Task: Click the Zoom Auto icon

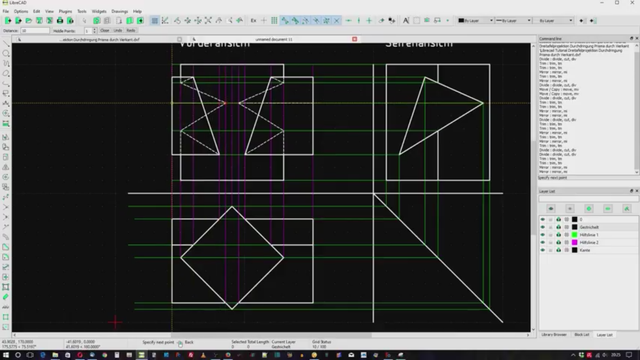Action: tap(208, 20)
